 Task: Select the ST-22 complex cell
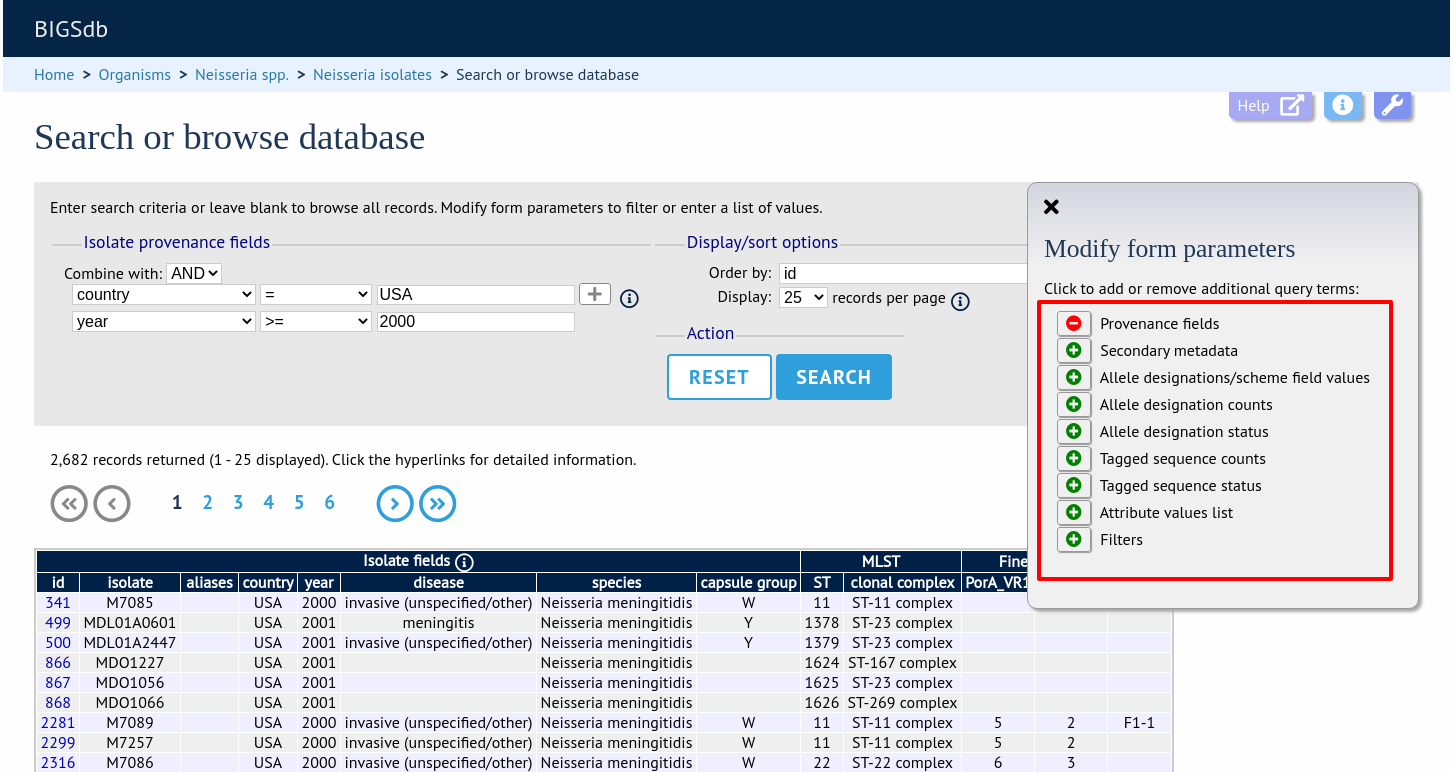pyautogui.click(x=902, y=762)
